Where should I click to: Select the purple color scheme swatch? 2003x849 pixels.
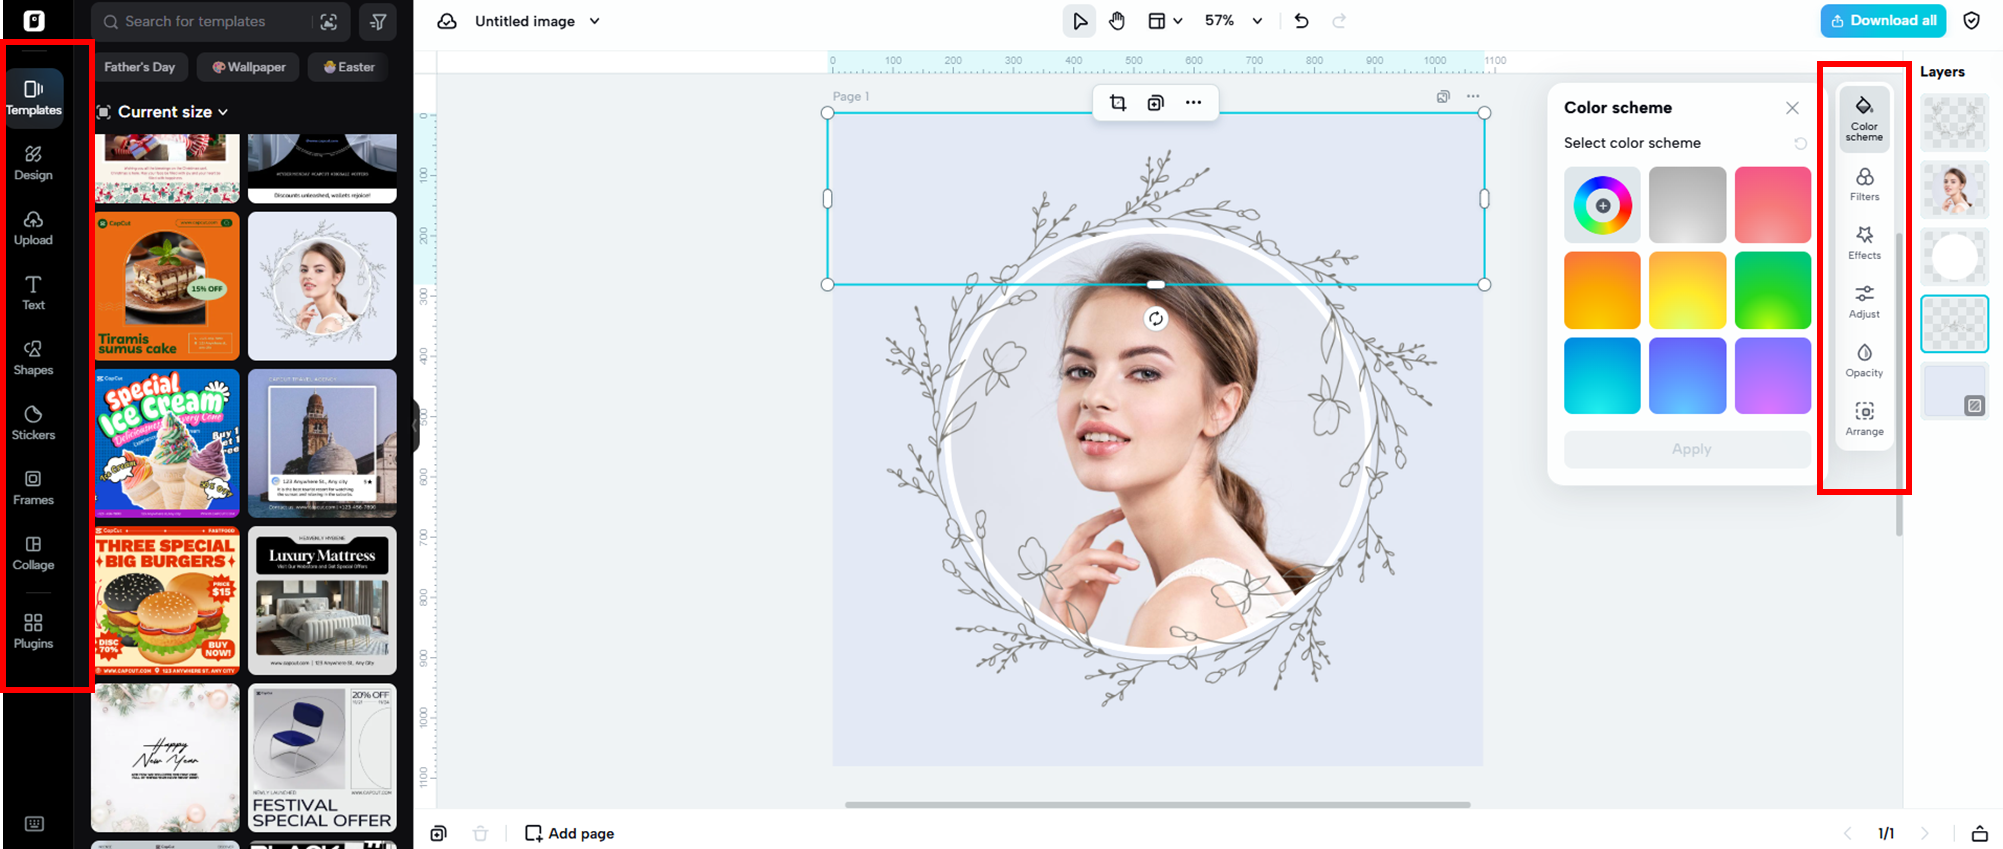tap(1773, 376)
